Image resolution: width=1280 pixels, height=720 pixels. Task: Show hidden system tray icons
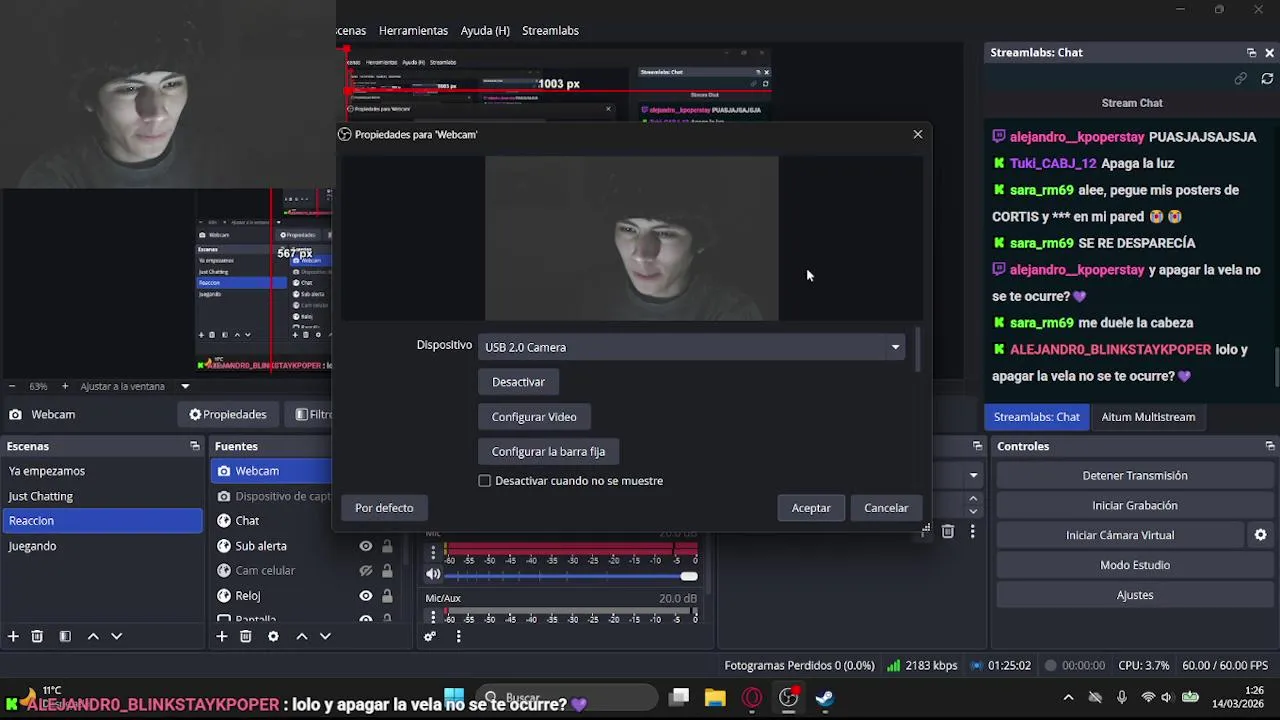(x=1068, y=698)
